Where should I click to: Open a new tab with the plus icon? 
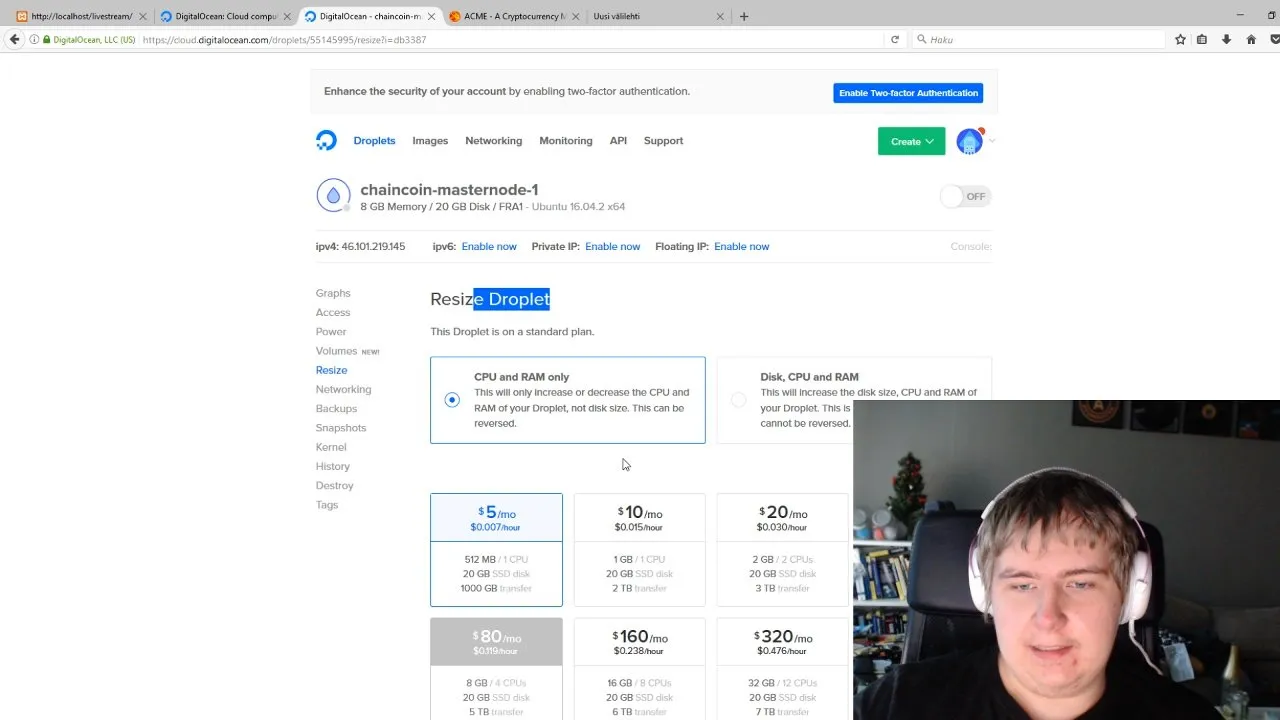743,16
